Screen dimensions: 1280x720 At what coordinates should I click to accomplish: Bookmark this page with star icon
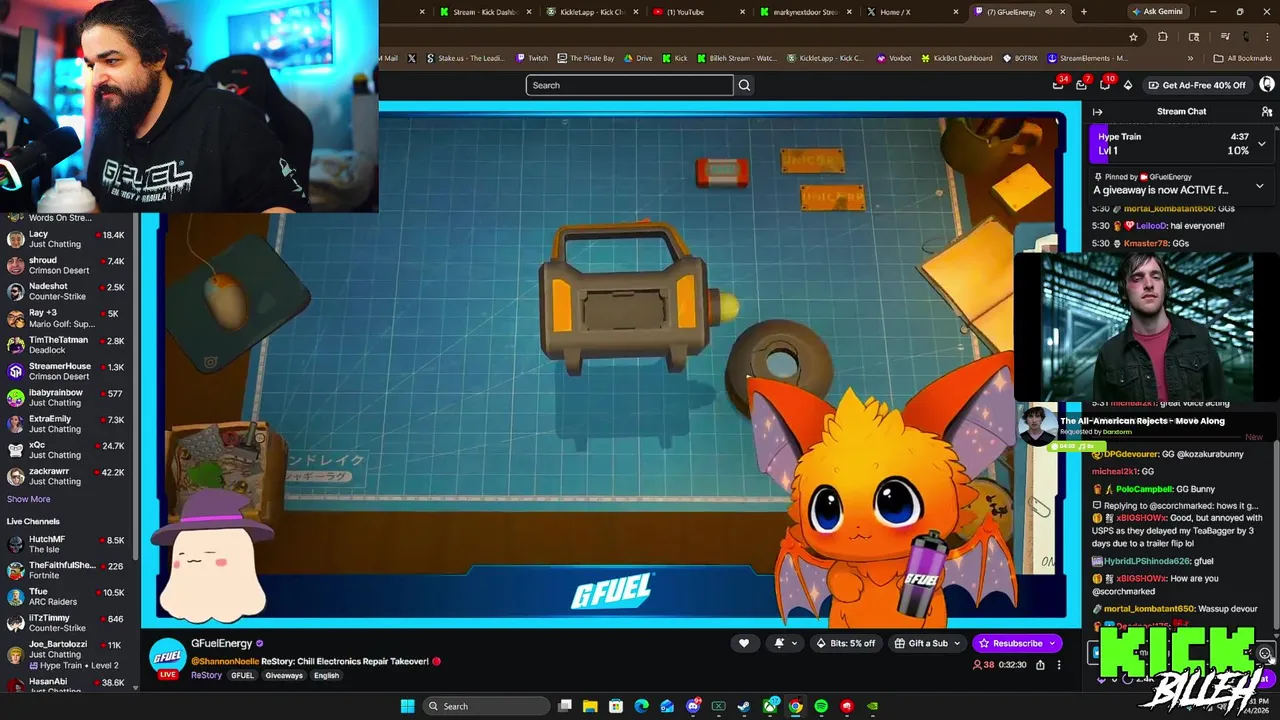pos(1133,37)
